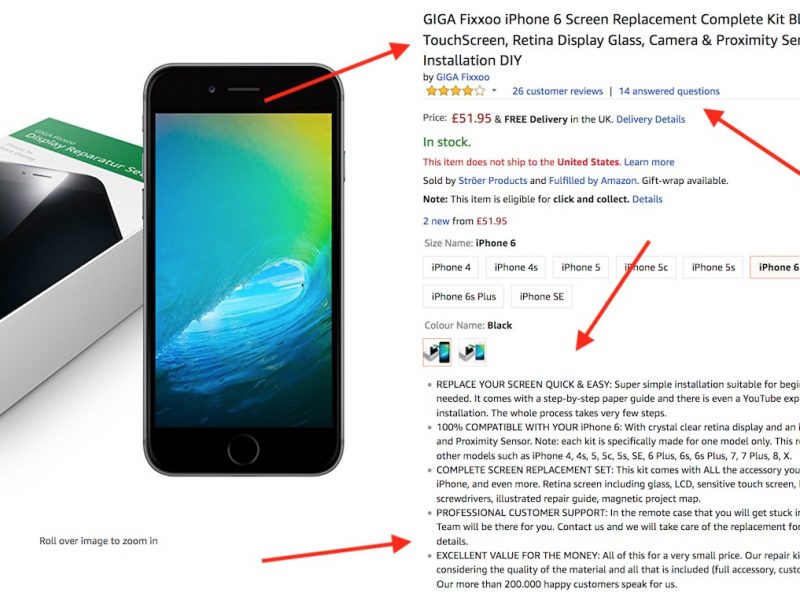The image size is (800, 600).
Task: Pick the iPhone 5c size option
Action: (x=646, y=267)
